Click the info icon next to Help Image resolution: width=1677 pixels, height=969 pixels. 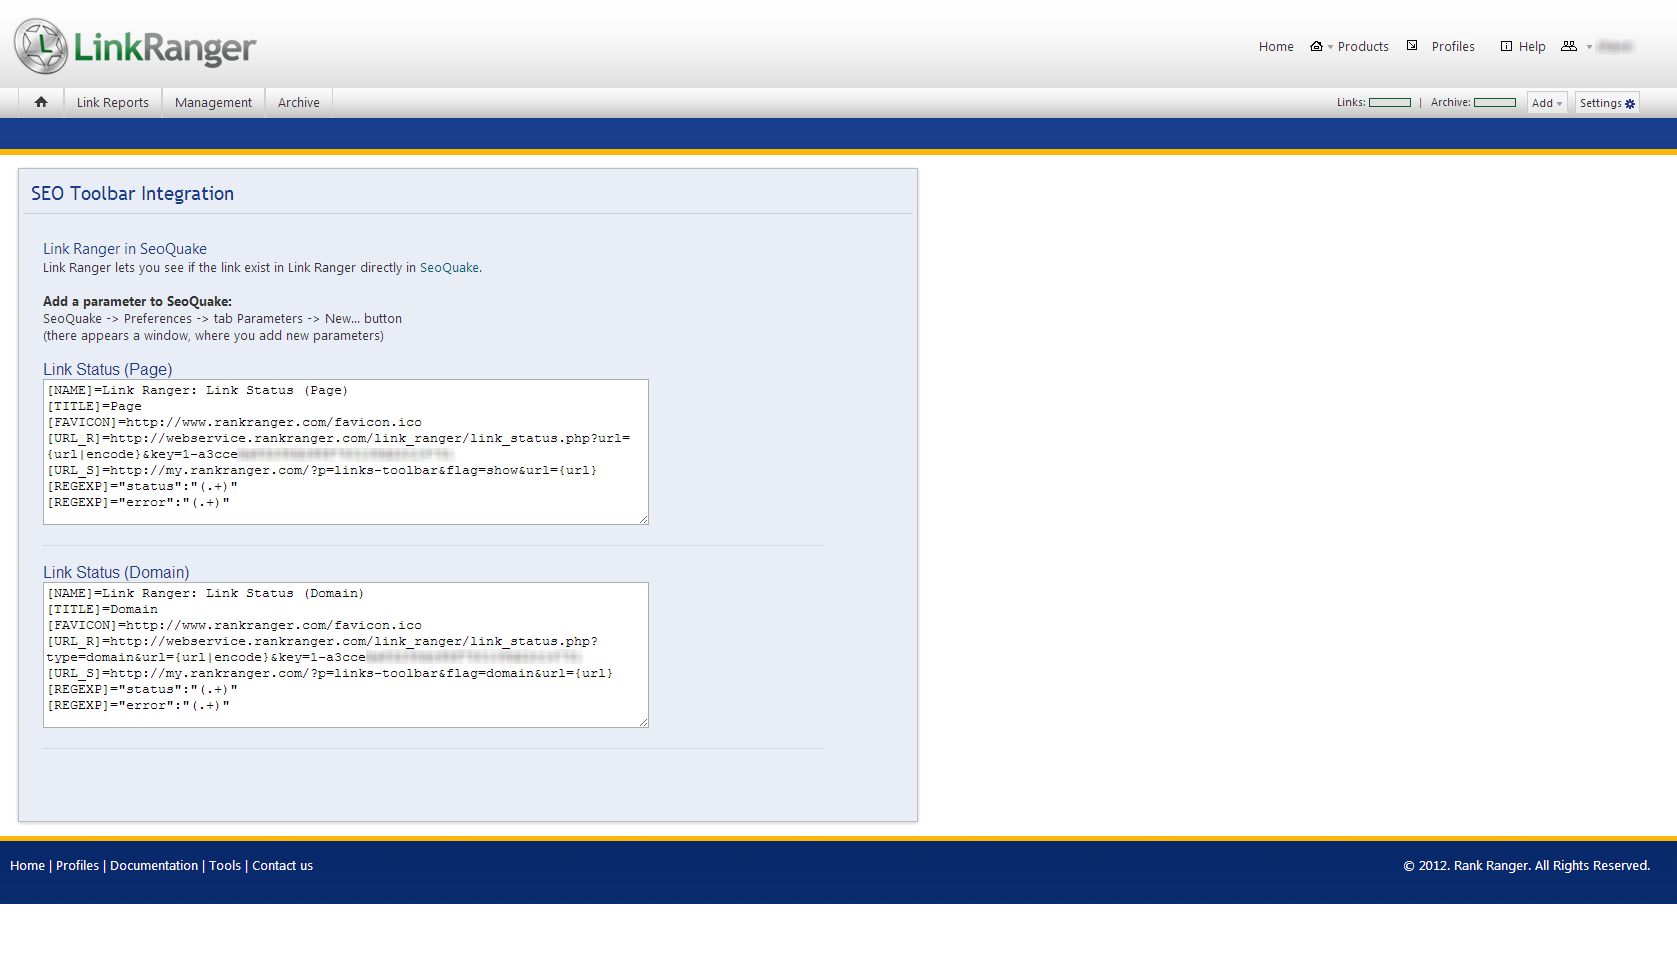(1506, 46)
